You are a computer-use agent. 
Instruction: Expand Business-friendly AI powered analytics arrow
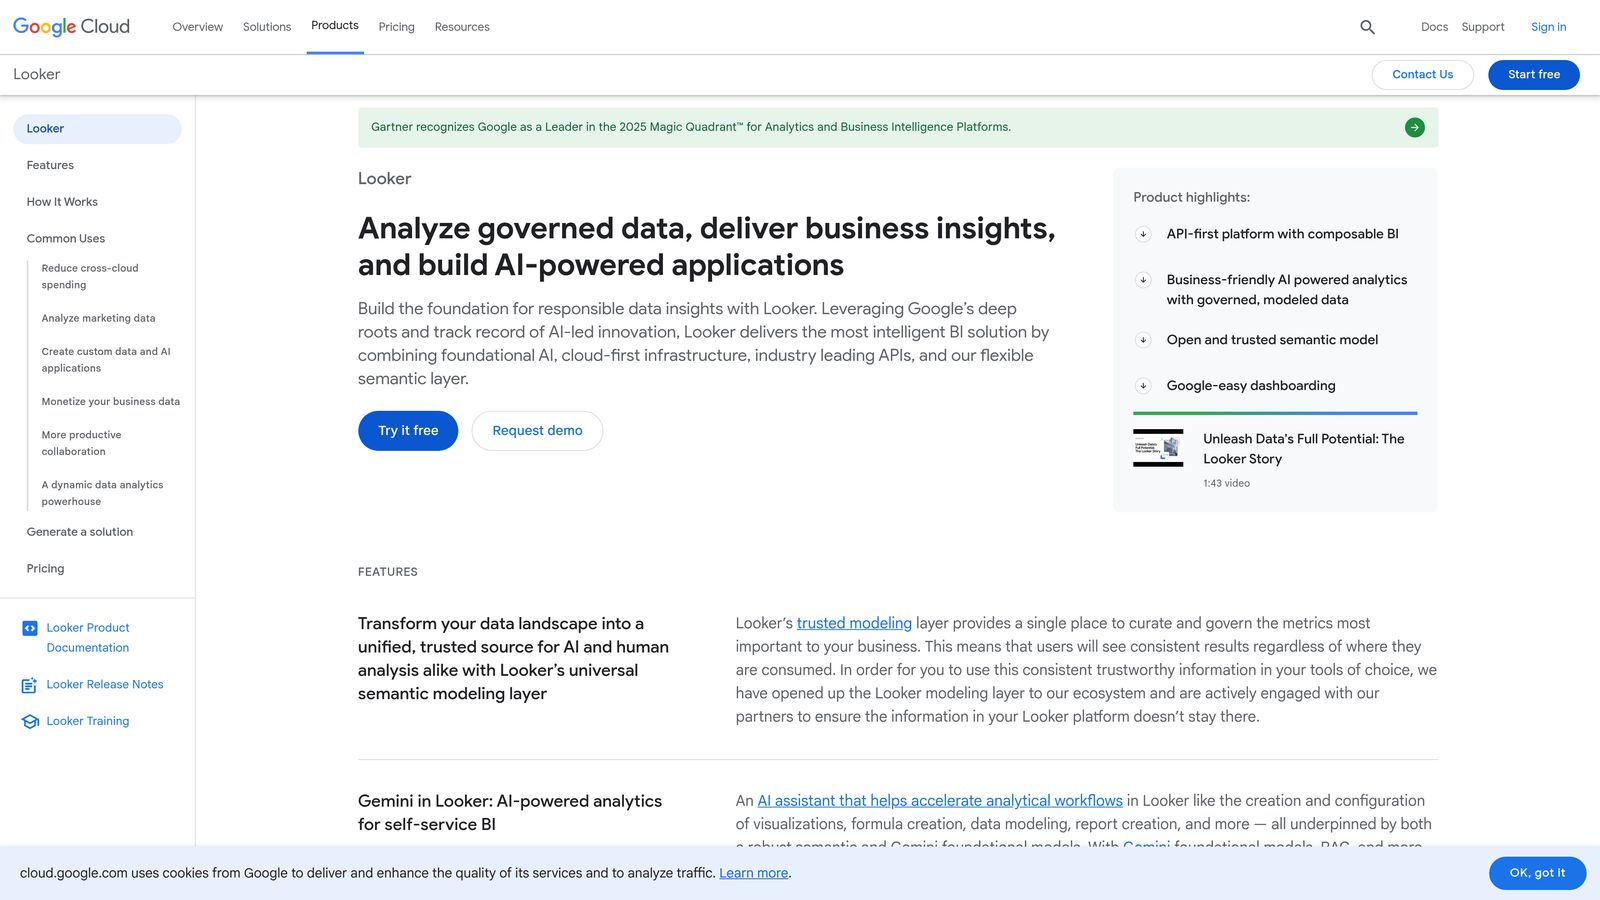tap(1143, 280)
